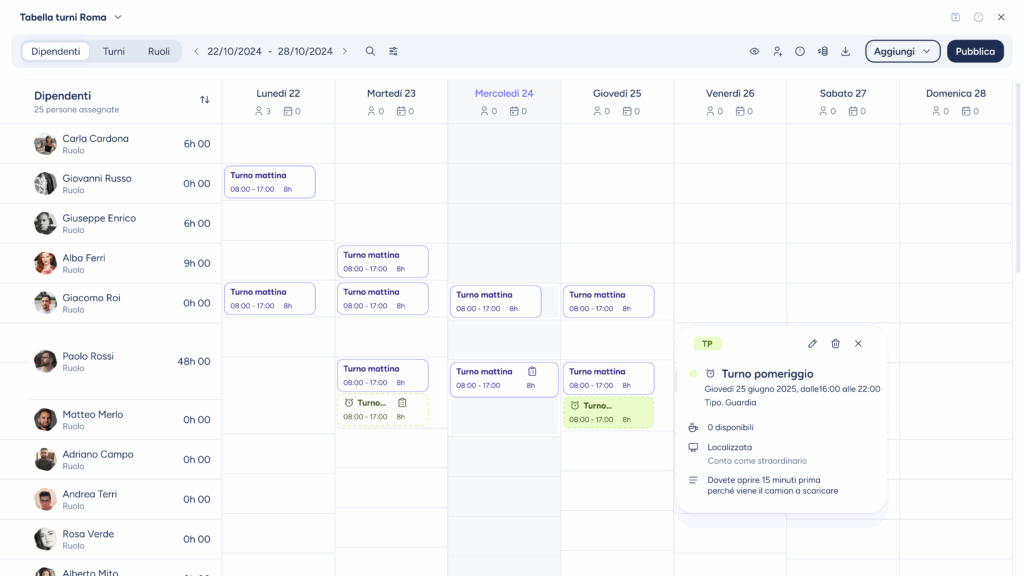Switch to the Turni tab
The width and height of the screenshot is (1024, 576).
114,51
